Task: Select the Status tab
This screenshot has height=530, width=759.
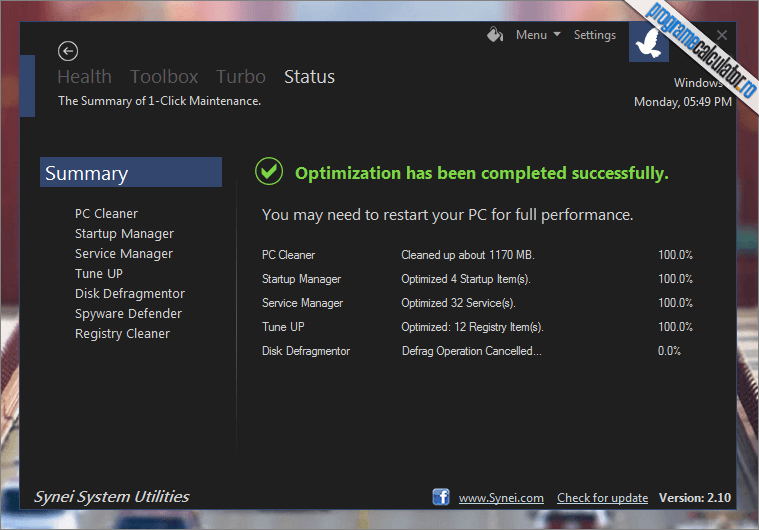Action: point(309,76)
